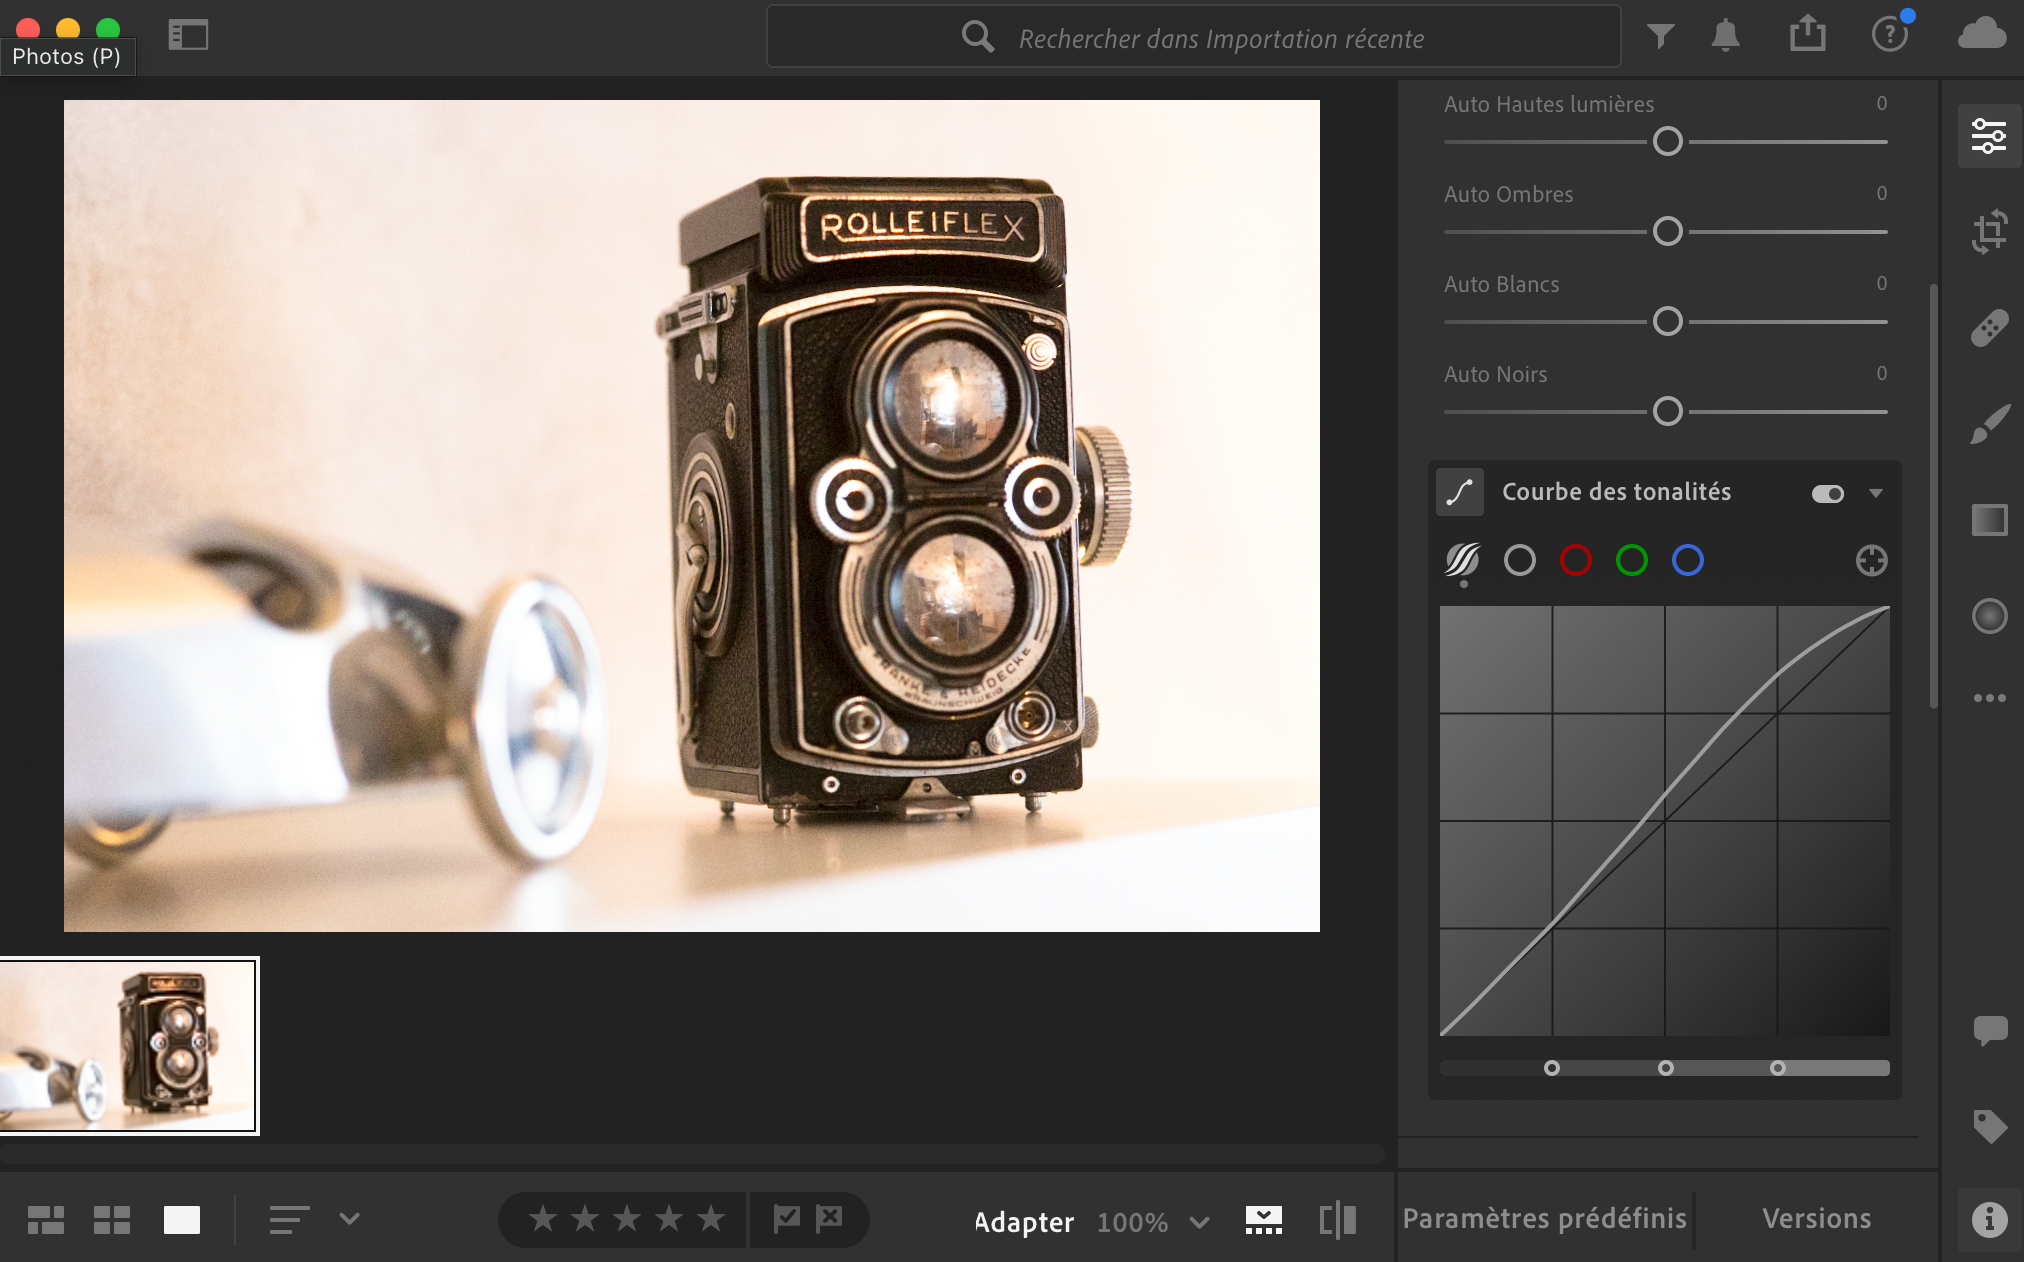Click the left tone curve region split handle
The height and width of the screenshot is (1262, 2024).
1552,1068
